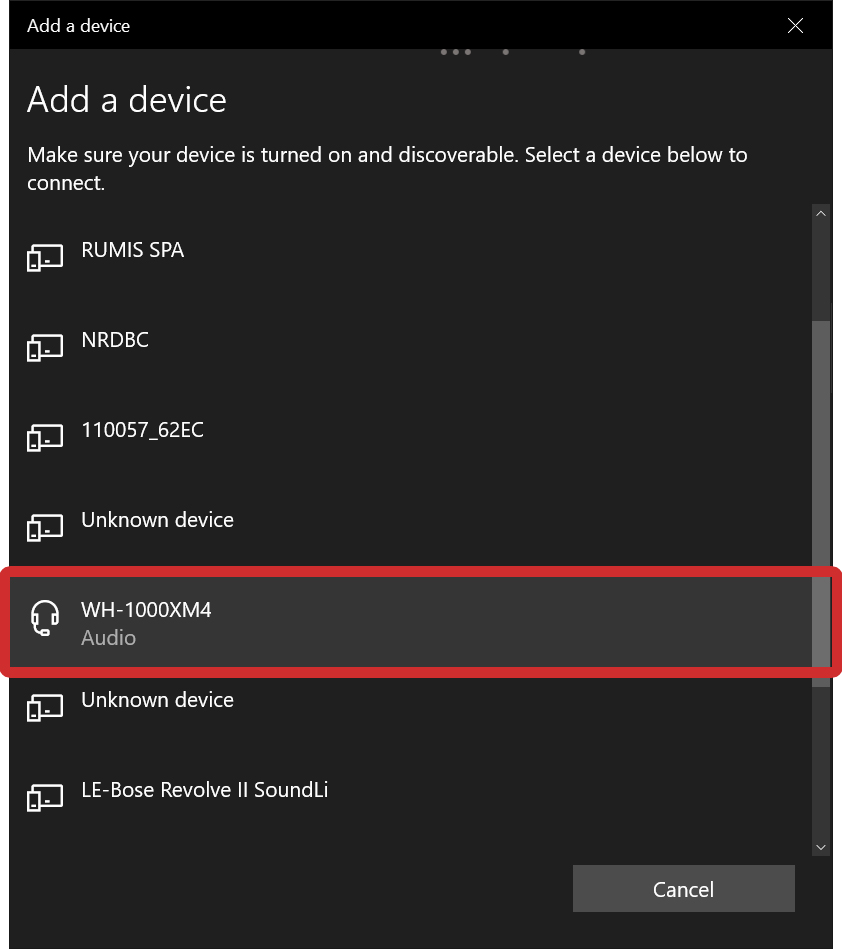The image size is (842, 949).
Task: Click the device list scrollbar thumb
Action: (821, 500)
